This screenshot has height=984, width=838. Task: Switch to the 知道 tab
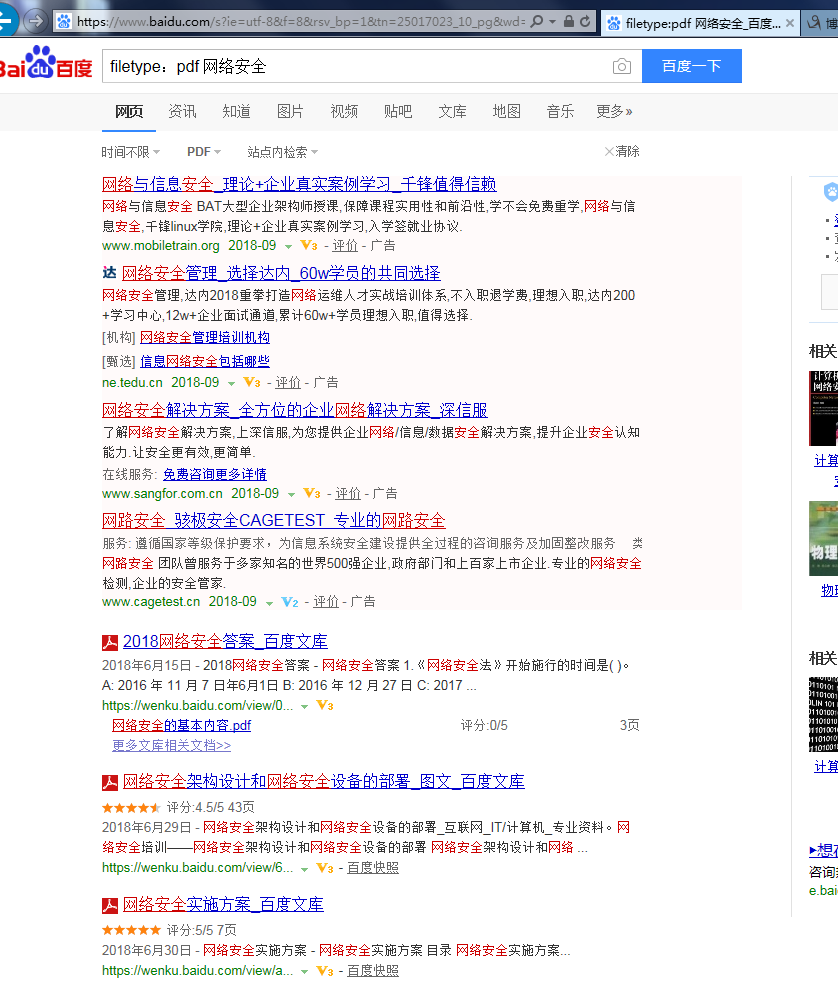click(x=237, y=112)
